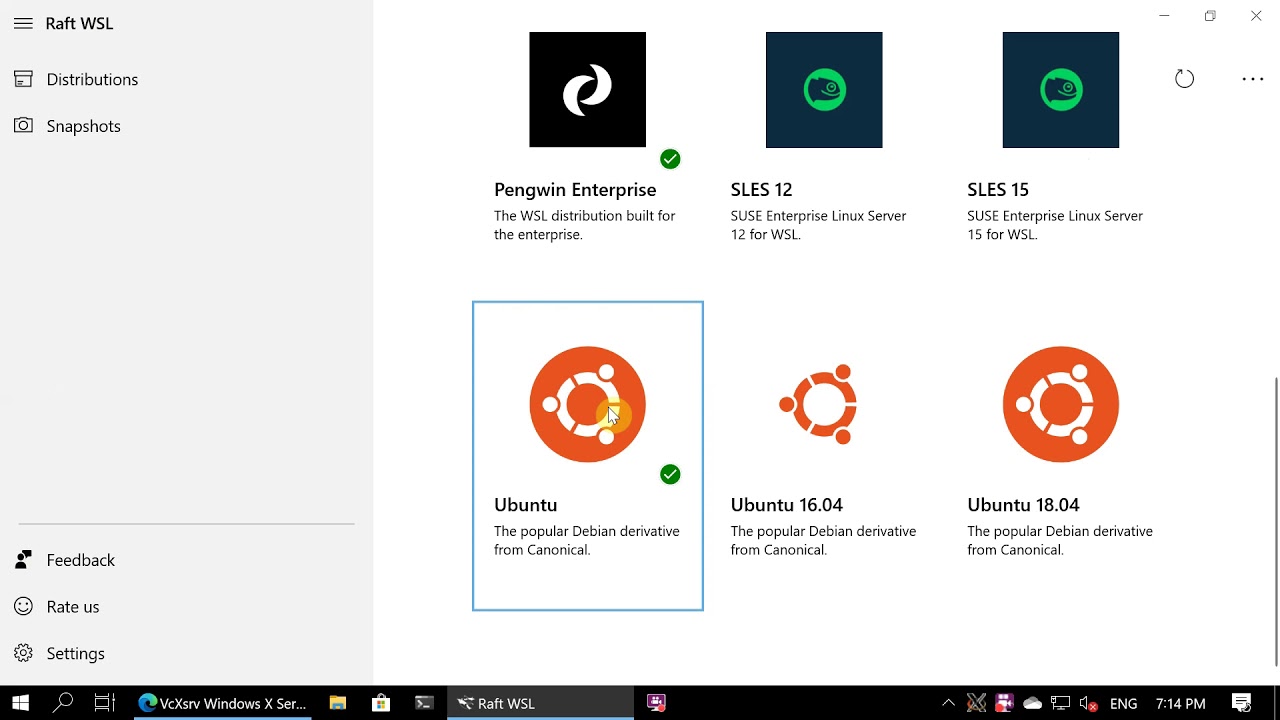This screenshot has width=1280, height=720.
Task: Click the Ubuntu installed green checkmark
Action: (x=670, y=474)
